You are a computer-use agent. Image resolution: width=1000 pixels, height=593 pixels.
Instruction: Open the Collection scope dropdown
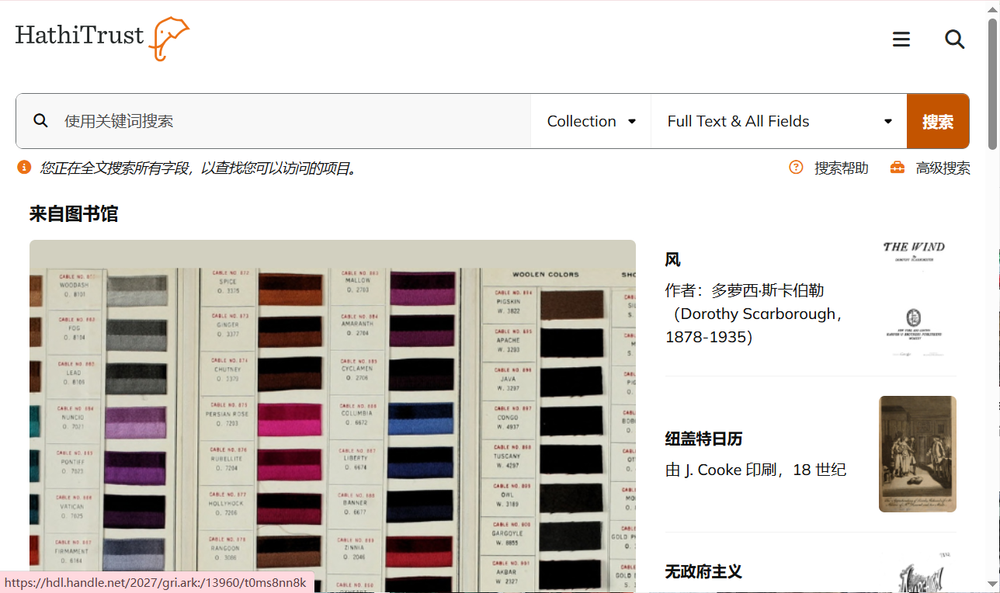tap(590, 120)
